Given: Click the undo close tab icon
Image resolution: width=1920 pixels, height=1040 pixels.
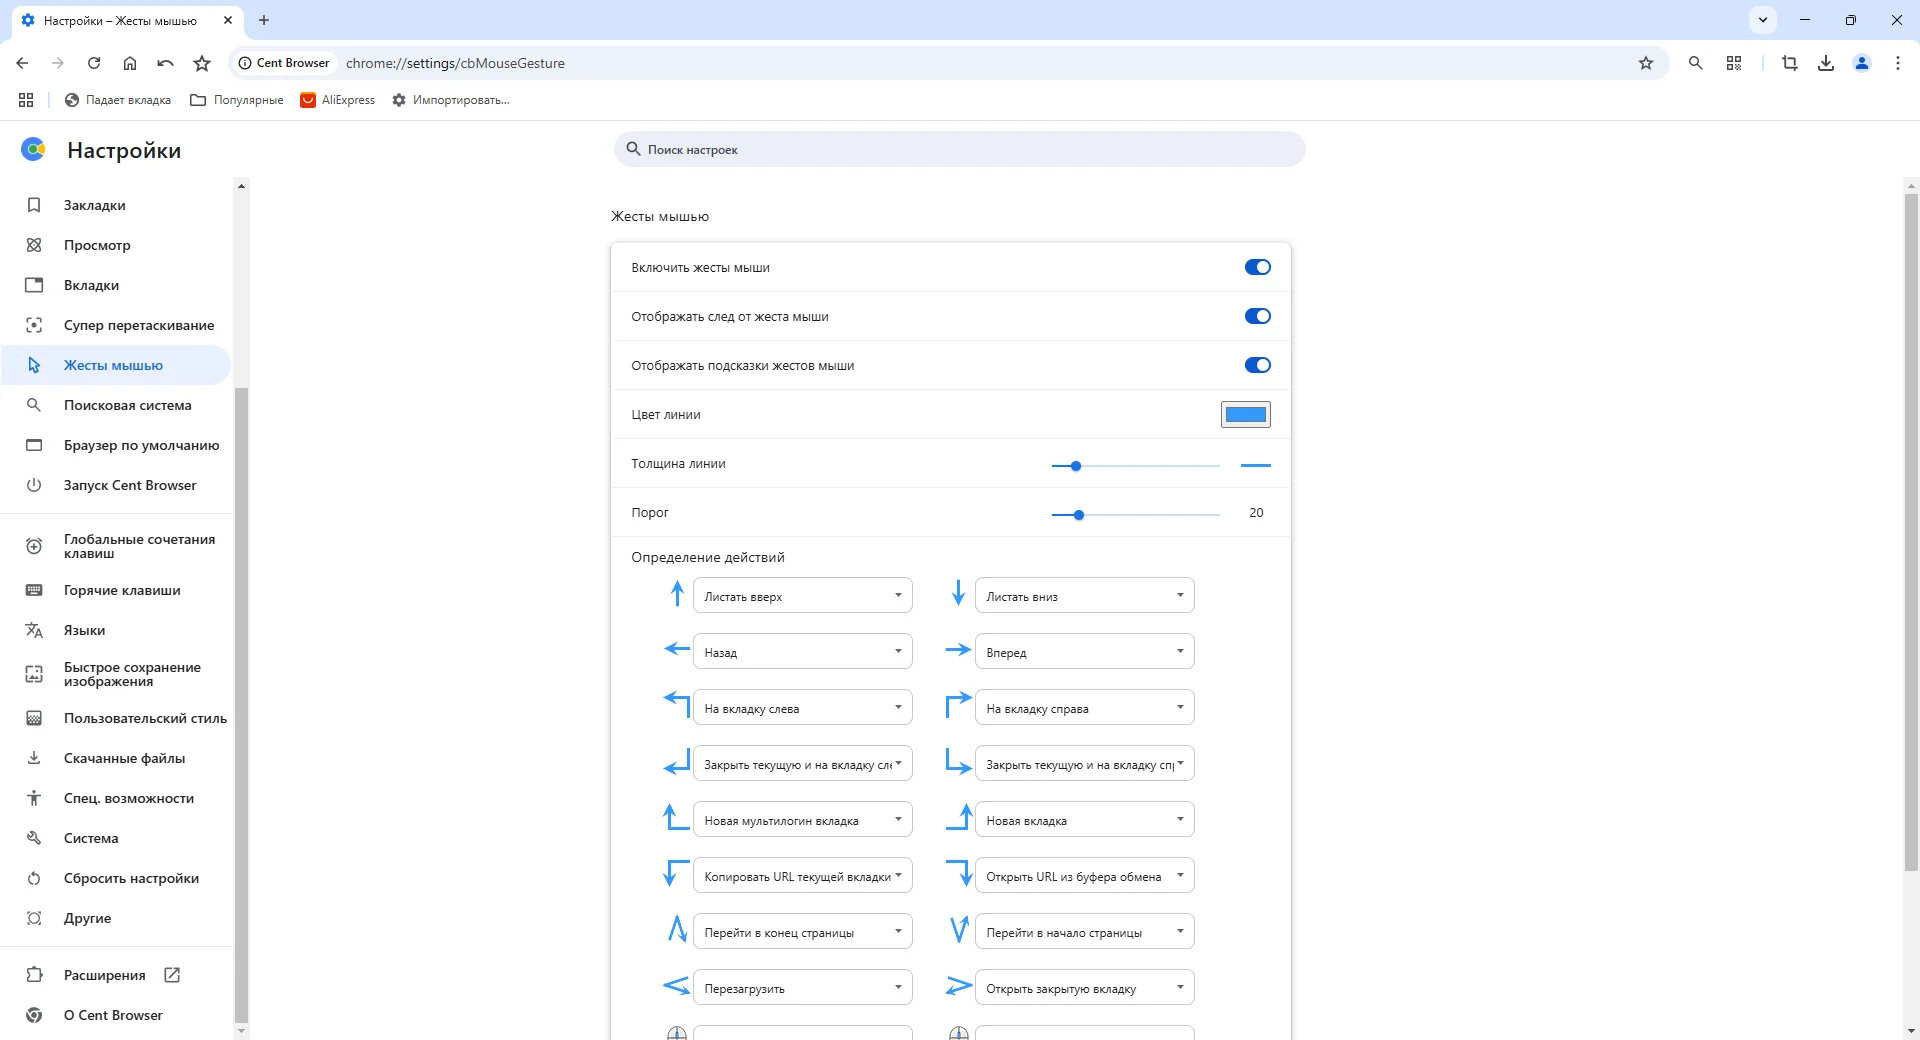Looking at the screenshot, I should (x=166, y=63).
